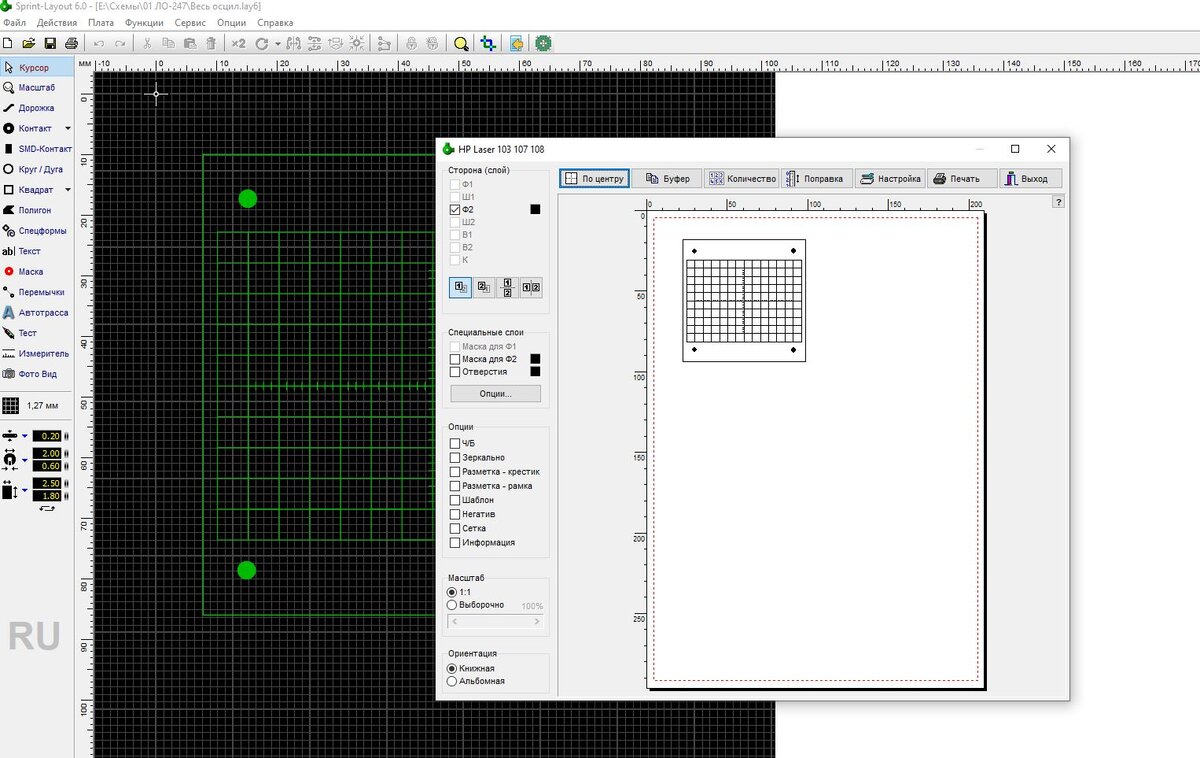Screen dimensions: 1200x758
Task: Select the Маска tool
Action: click(37, 272)
